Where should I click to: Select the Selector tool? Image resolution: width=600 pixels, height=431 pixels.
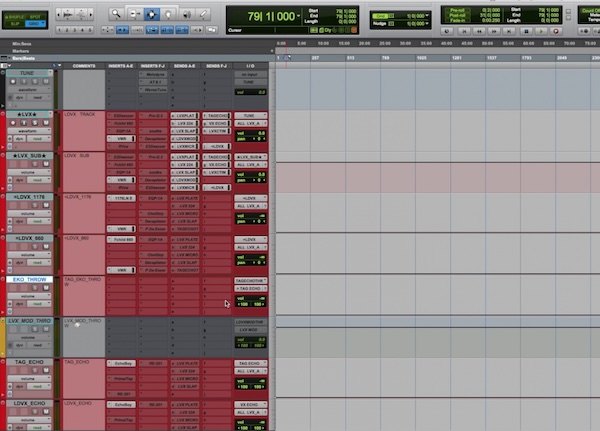tap(152, 14)
